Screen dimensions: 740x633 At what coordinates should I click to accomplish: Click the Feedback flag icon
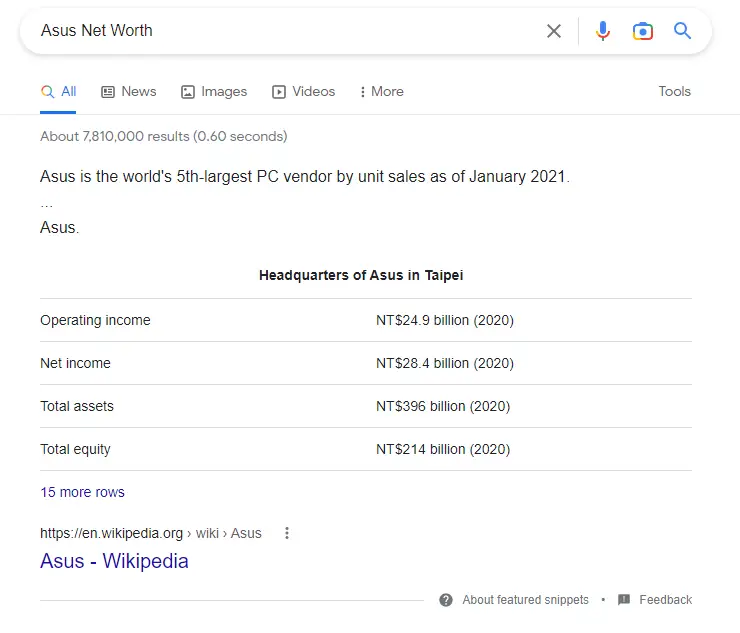coord(624,599)
